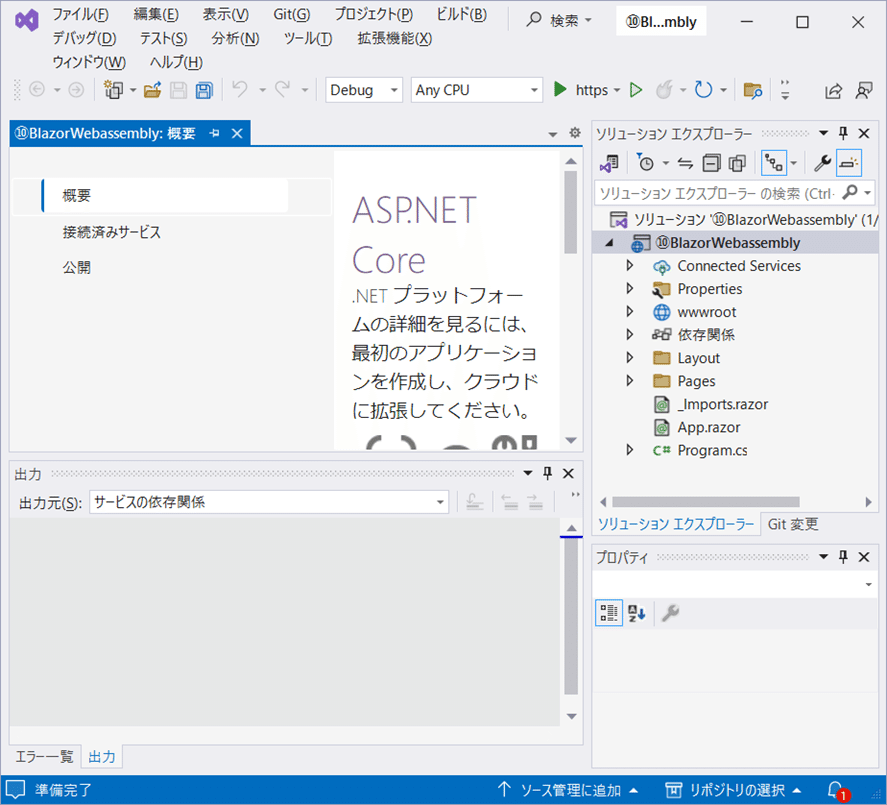Open the デバッグ(D) menu

coord(84,38)
